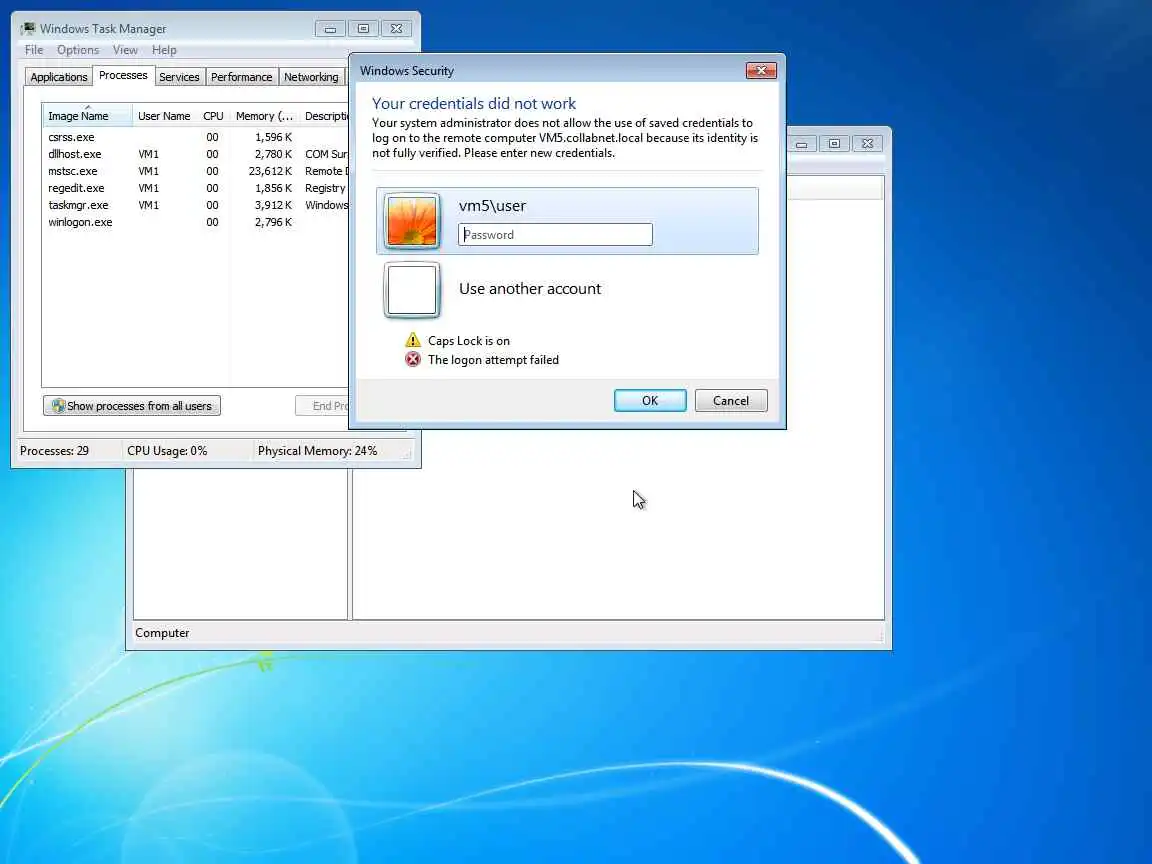Sort by the CPU column header
The width and height of the screenshot is (1152, 864).
pos(213,116)
